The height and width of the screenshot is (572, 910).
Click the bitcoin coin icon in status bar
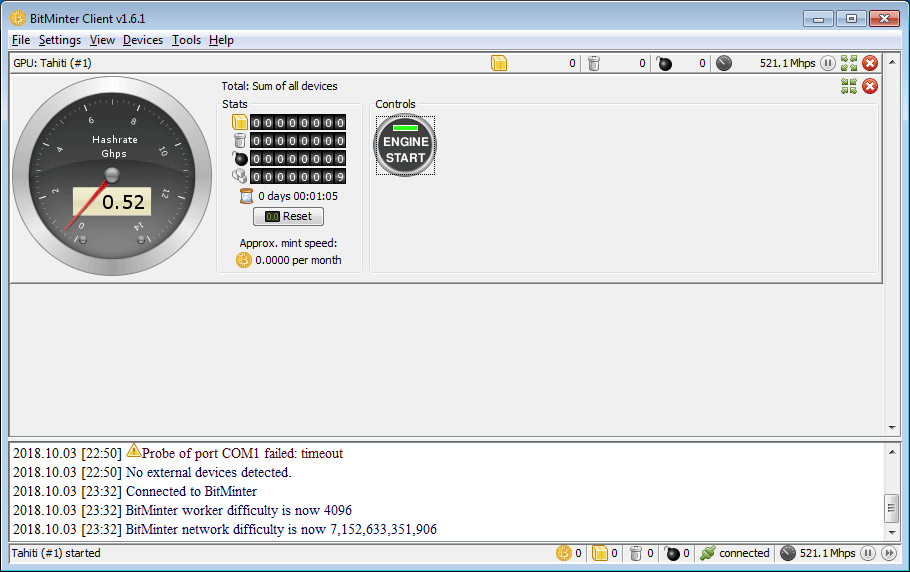pyautogui.click(x=564, y=553)
